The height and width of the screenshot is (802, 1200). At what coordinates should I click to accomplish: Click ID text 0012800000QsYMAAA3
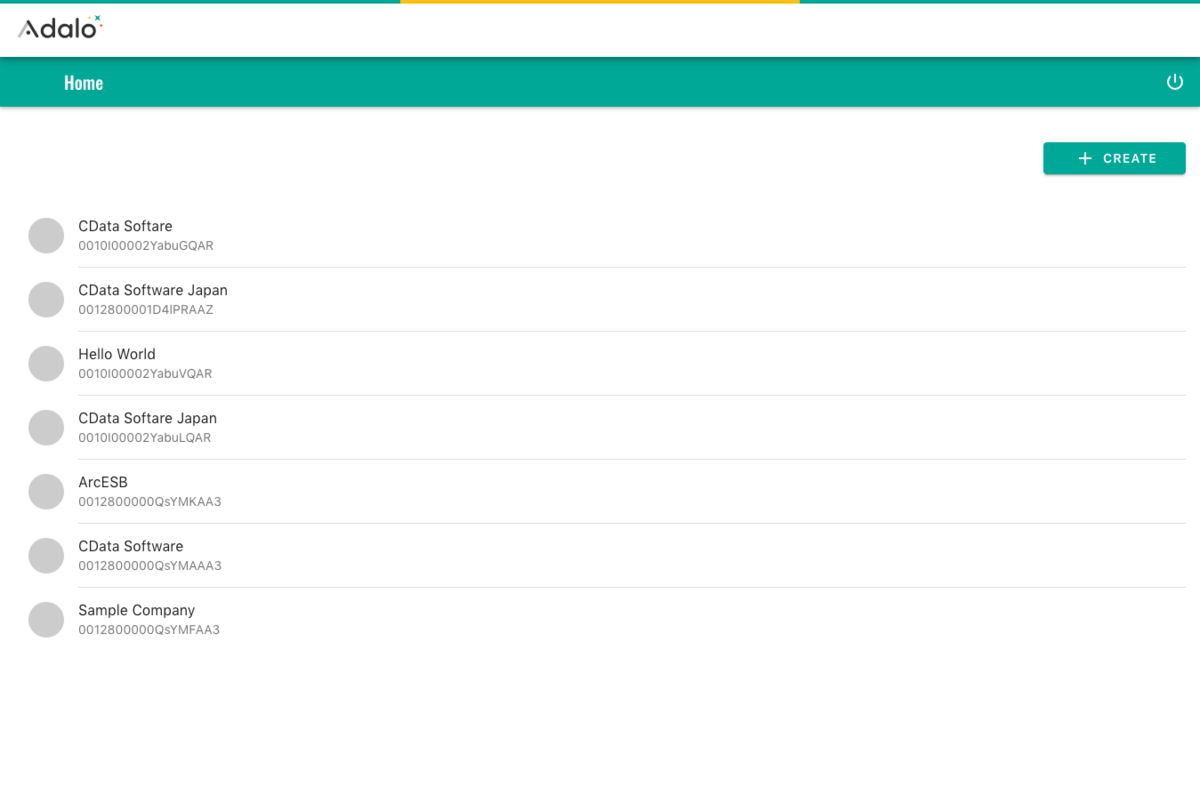[150, 566]
